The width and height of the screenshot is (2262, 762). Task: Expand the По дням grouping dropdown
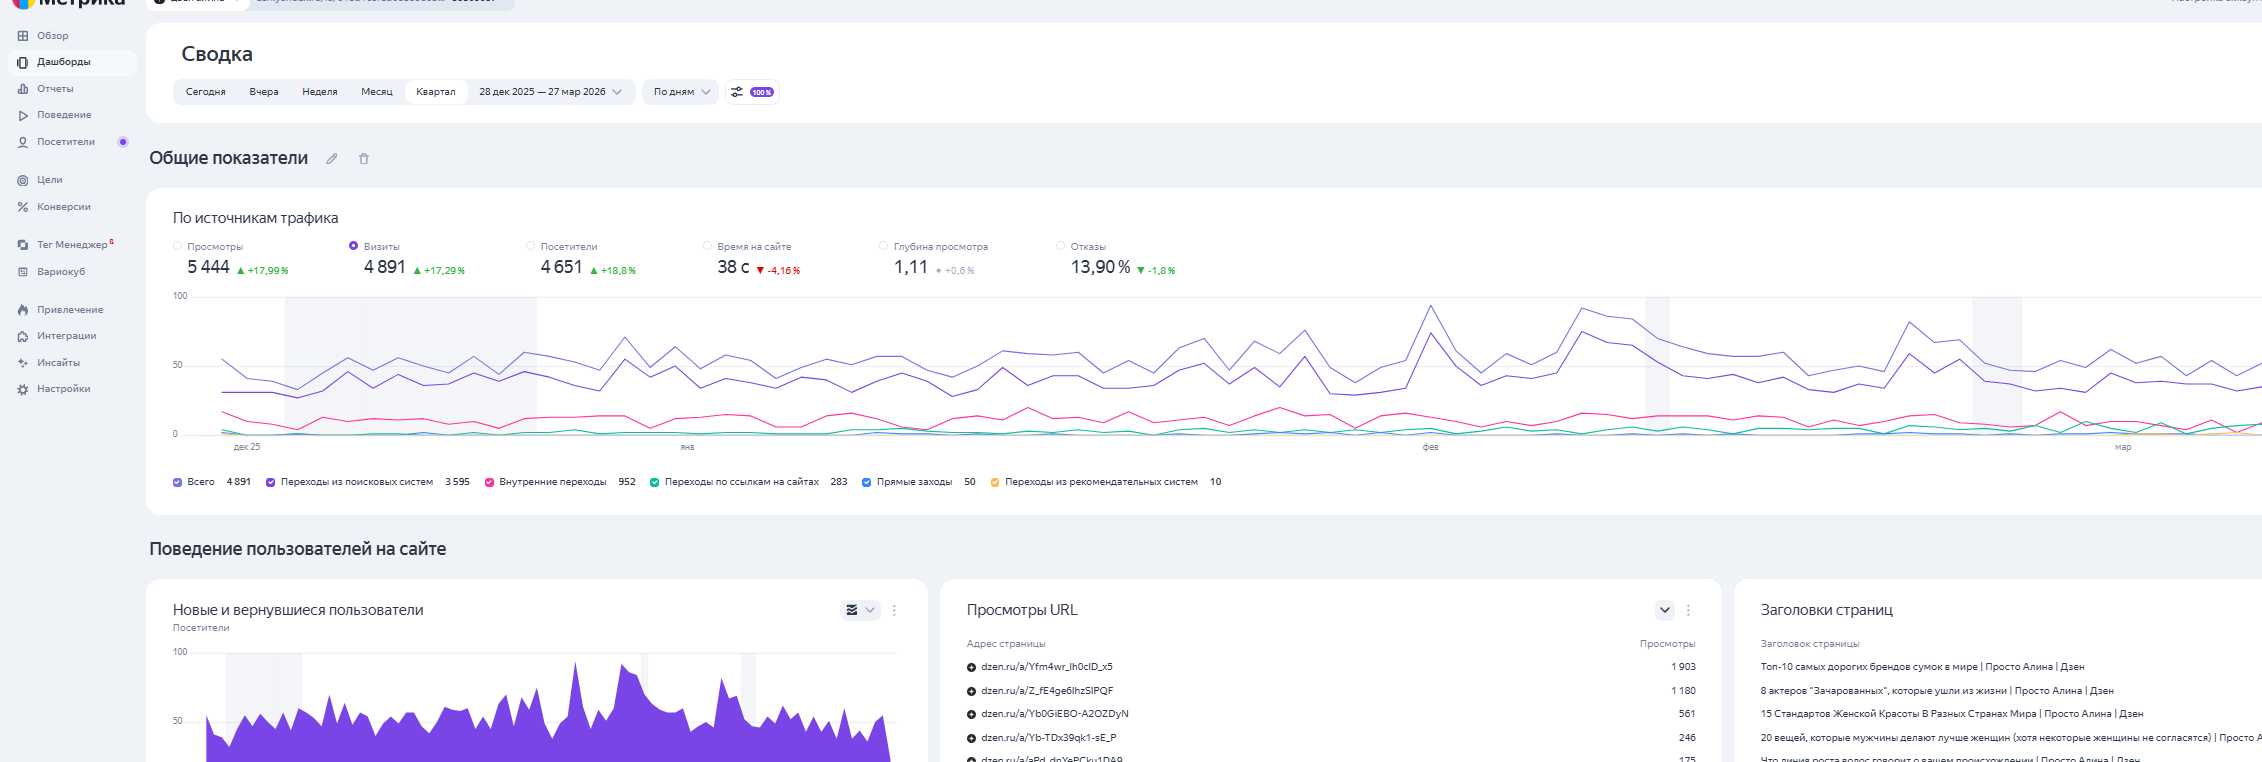coord(681,92)
